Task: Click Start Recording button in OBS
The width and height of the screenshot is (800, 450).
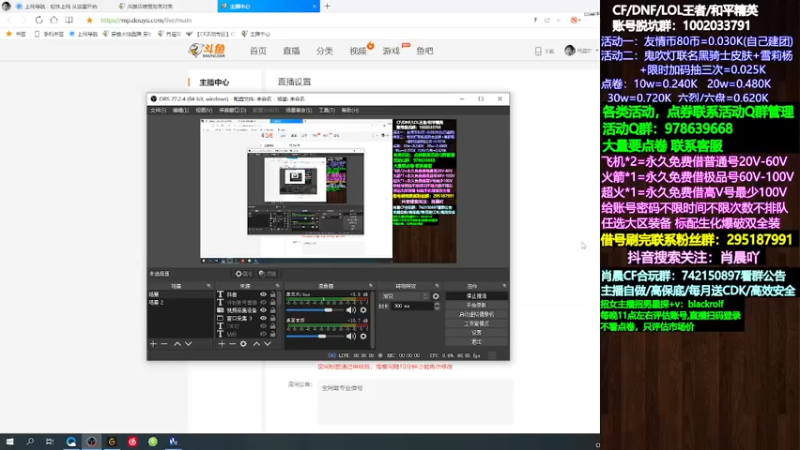Action: point(477,305)
